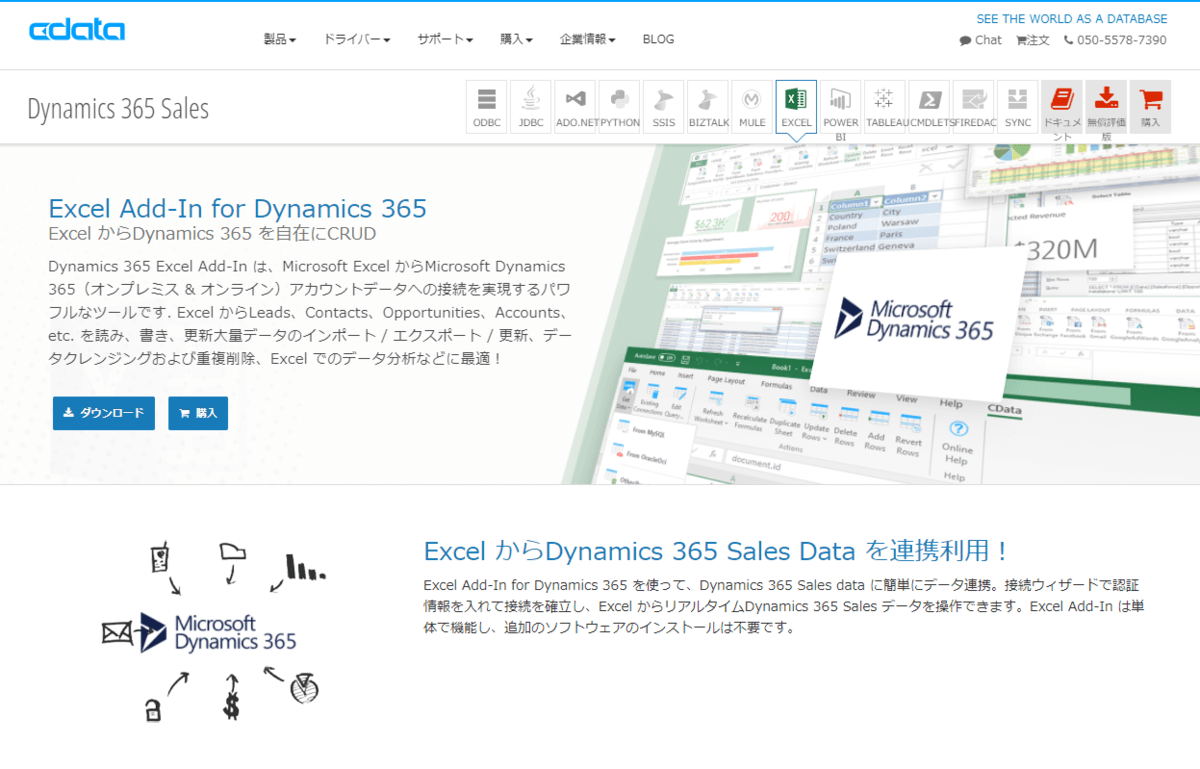The height and width of the screenshot is (769, 1200).
Task: Open the FireDAC components icon
Action: tap(973, 107)
